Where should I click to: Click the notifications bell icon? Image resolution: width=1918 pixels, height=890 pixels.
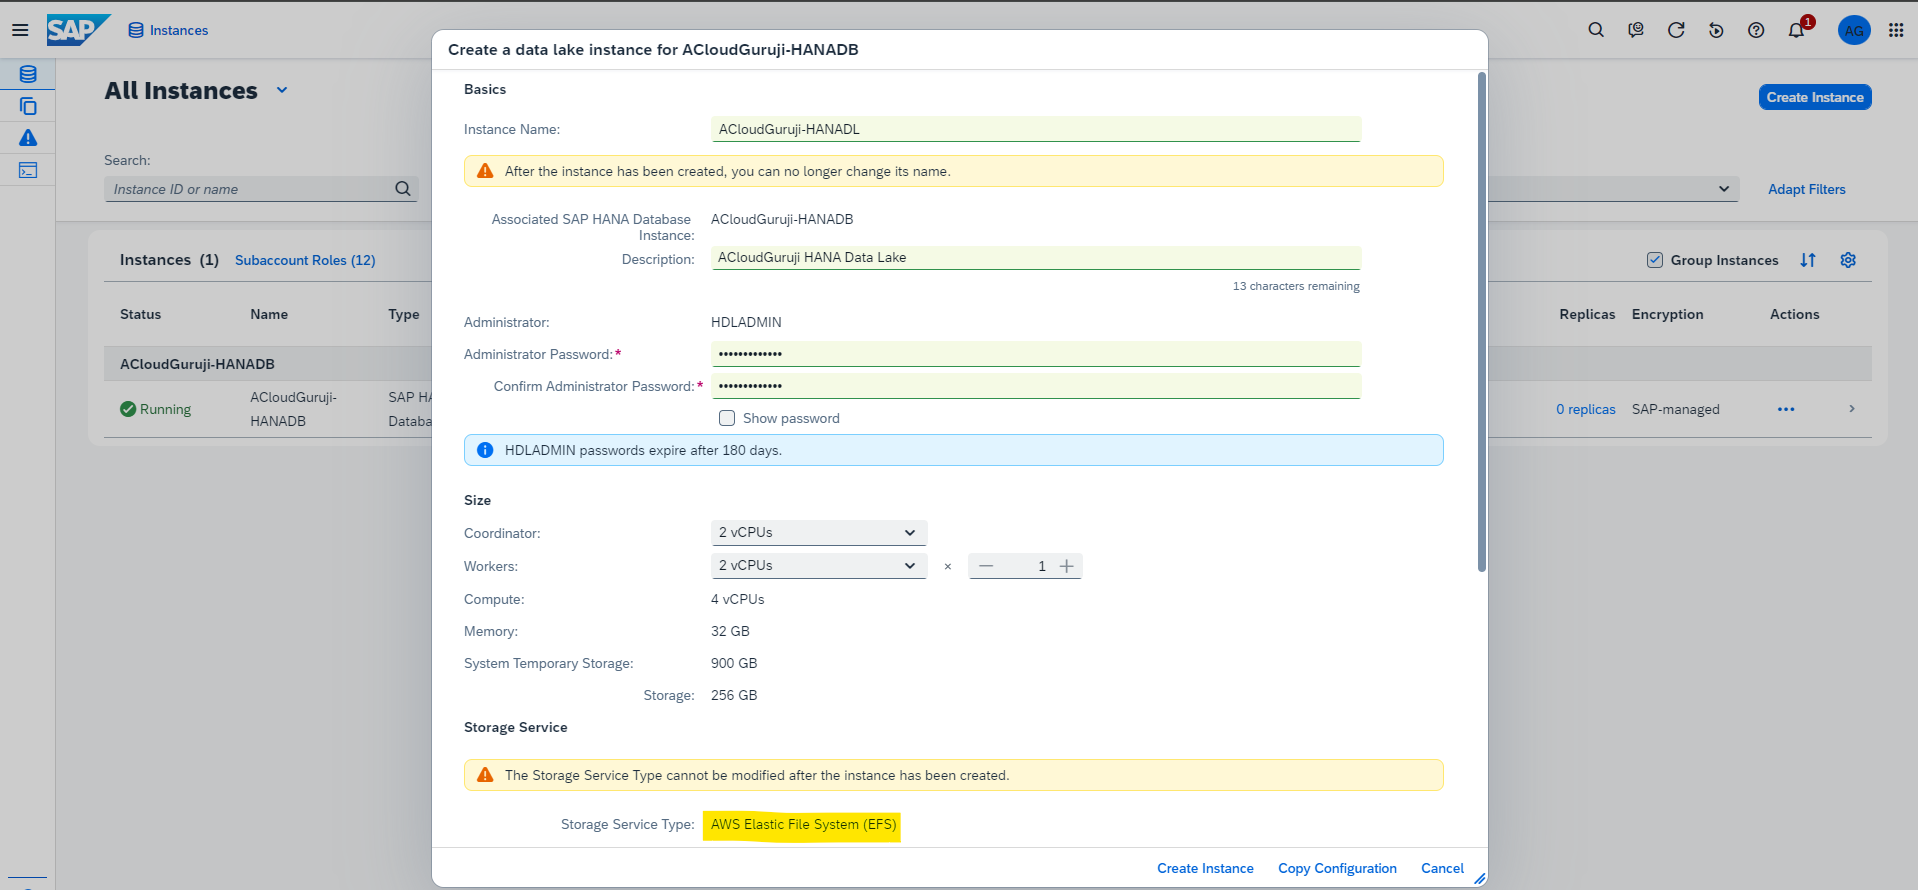[1796, 30]
